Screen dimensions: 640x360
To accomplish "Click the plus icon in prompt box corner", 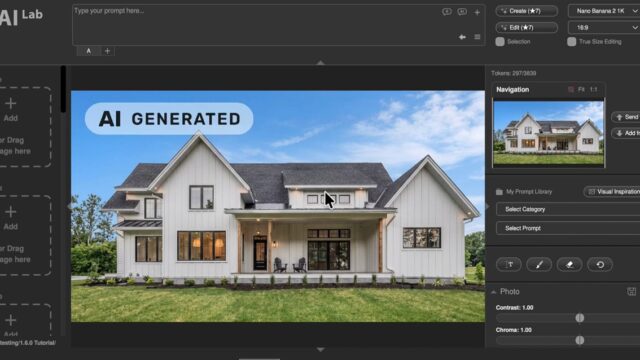I will (x=477, y=12).
